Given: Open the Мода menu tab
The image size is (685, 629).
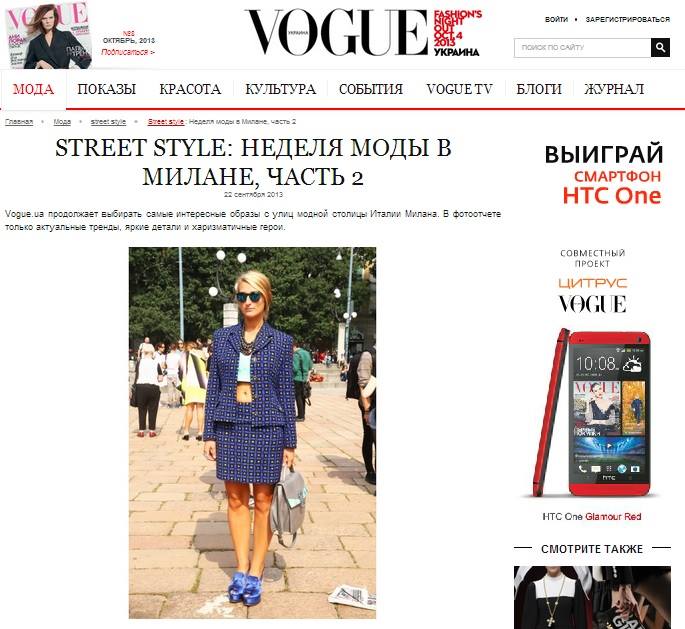Looking at the screenshot, I should (34, 89).
